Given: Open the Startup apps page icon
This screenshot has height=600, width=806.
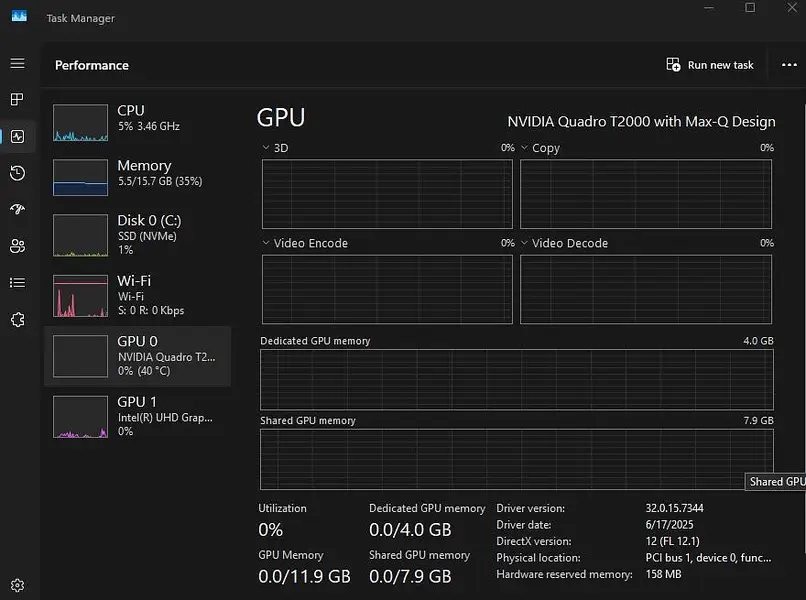Looking at the screenshot, I should pyautogui.click(x=17, y=210).
